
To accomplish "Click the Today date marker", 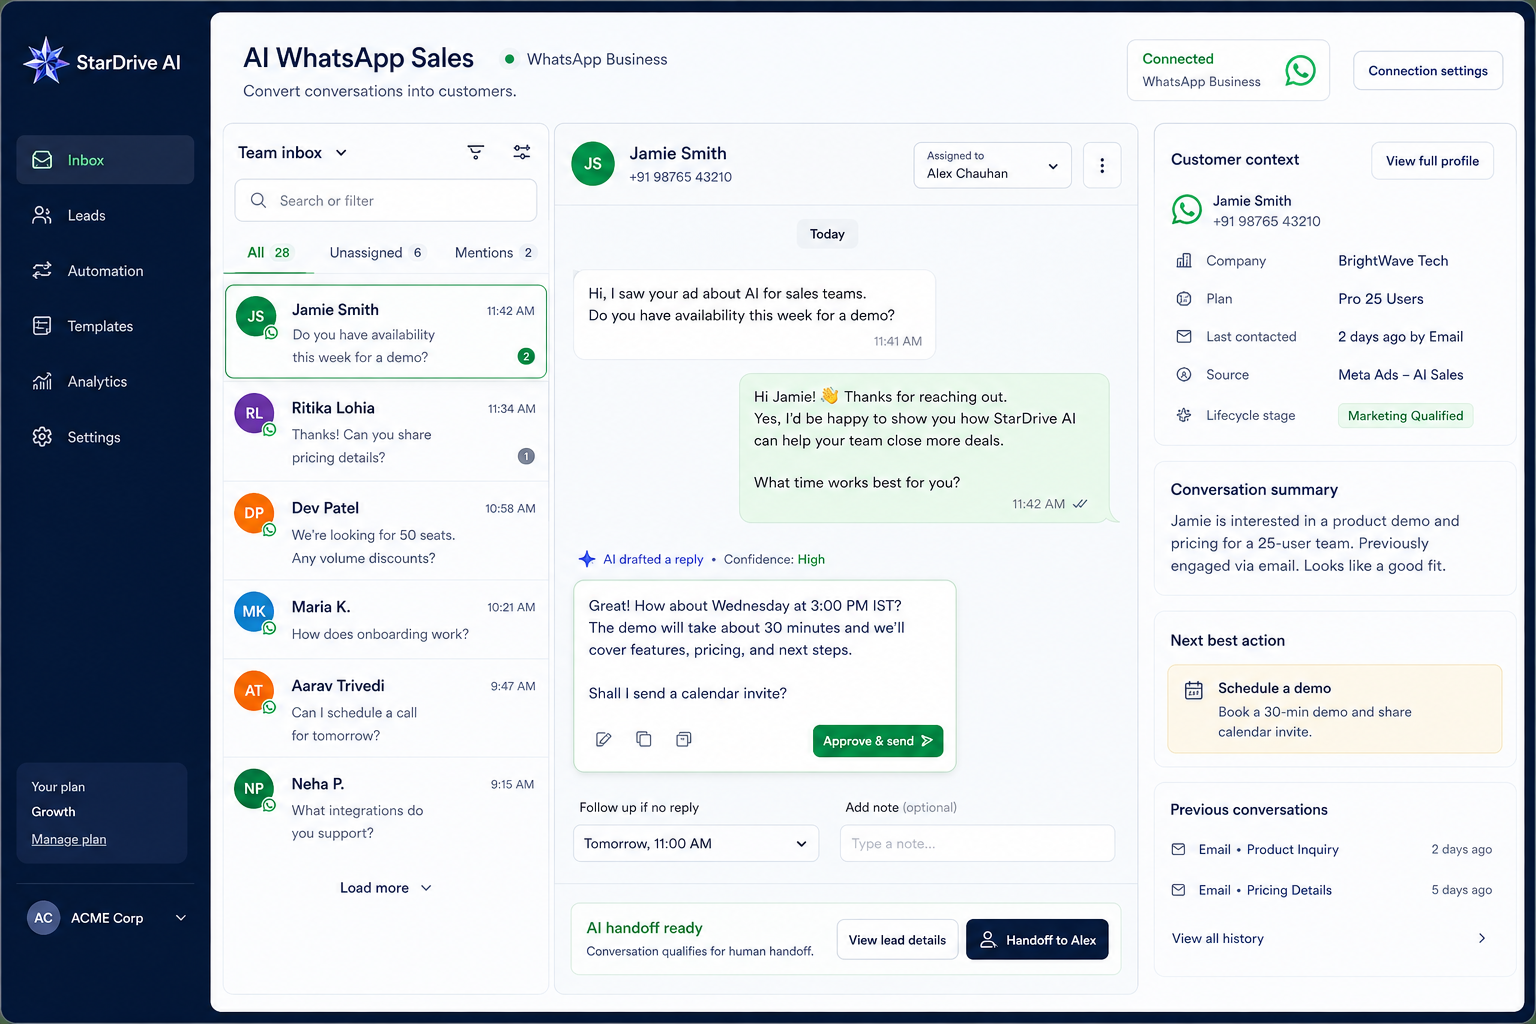I will point(827,234).
